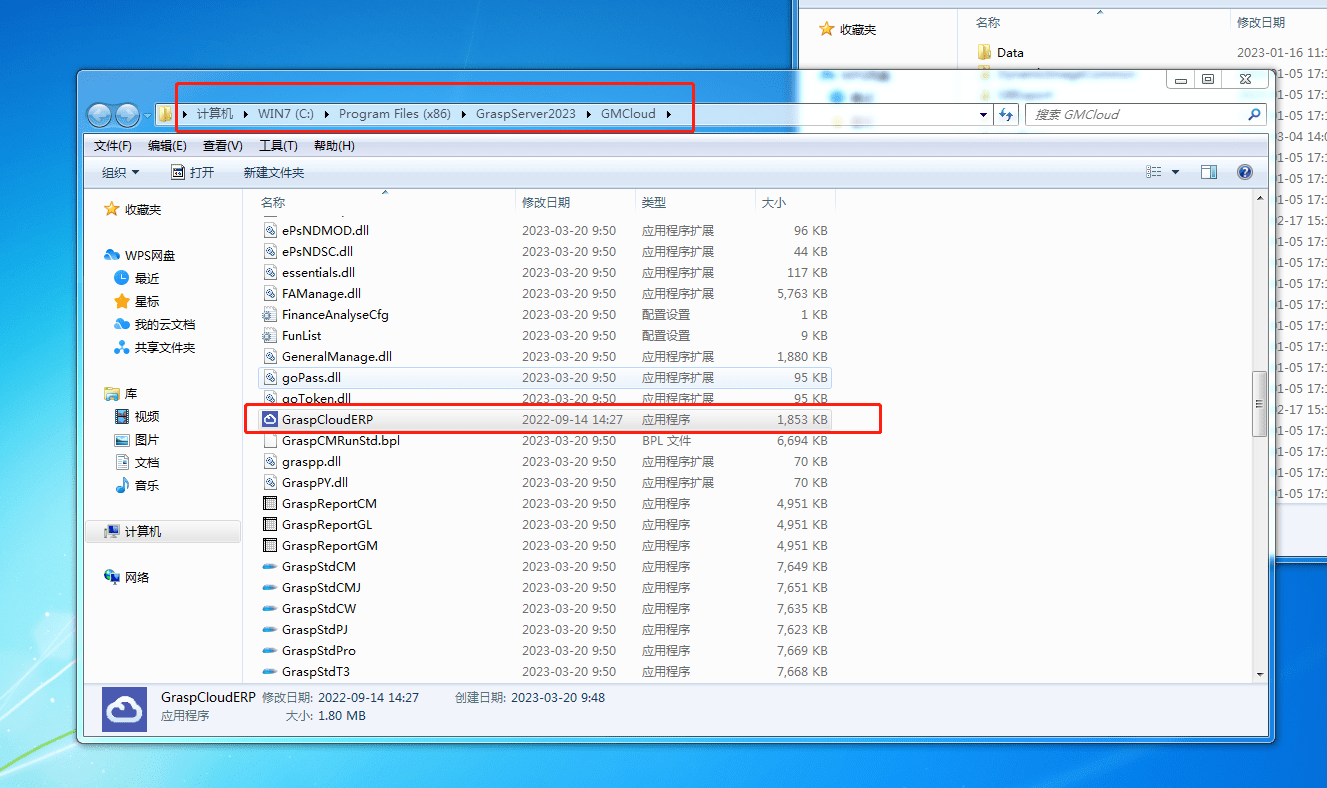Image resolution: width=1327 pixels, height=788 pixels.
Task: Open the recent pages dropdown arrow
Action: coord(147,115)
